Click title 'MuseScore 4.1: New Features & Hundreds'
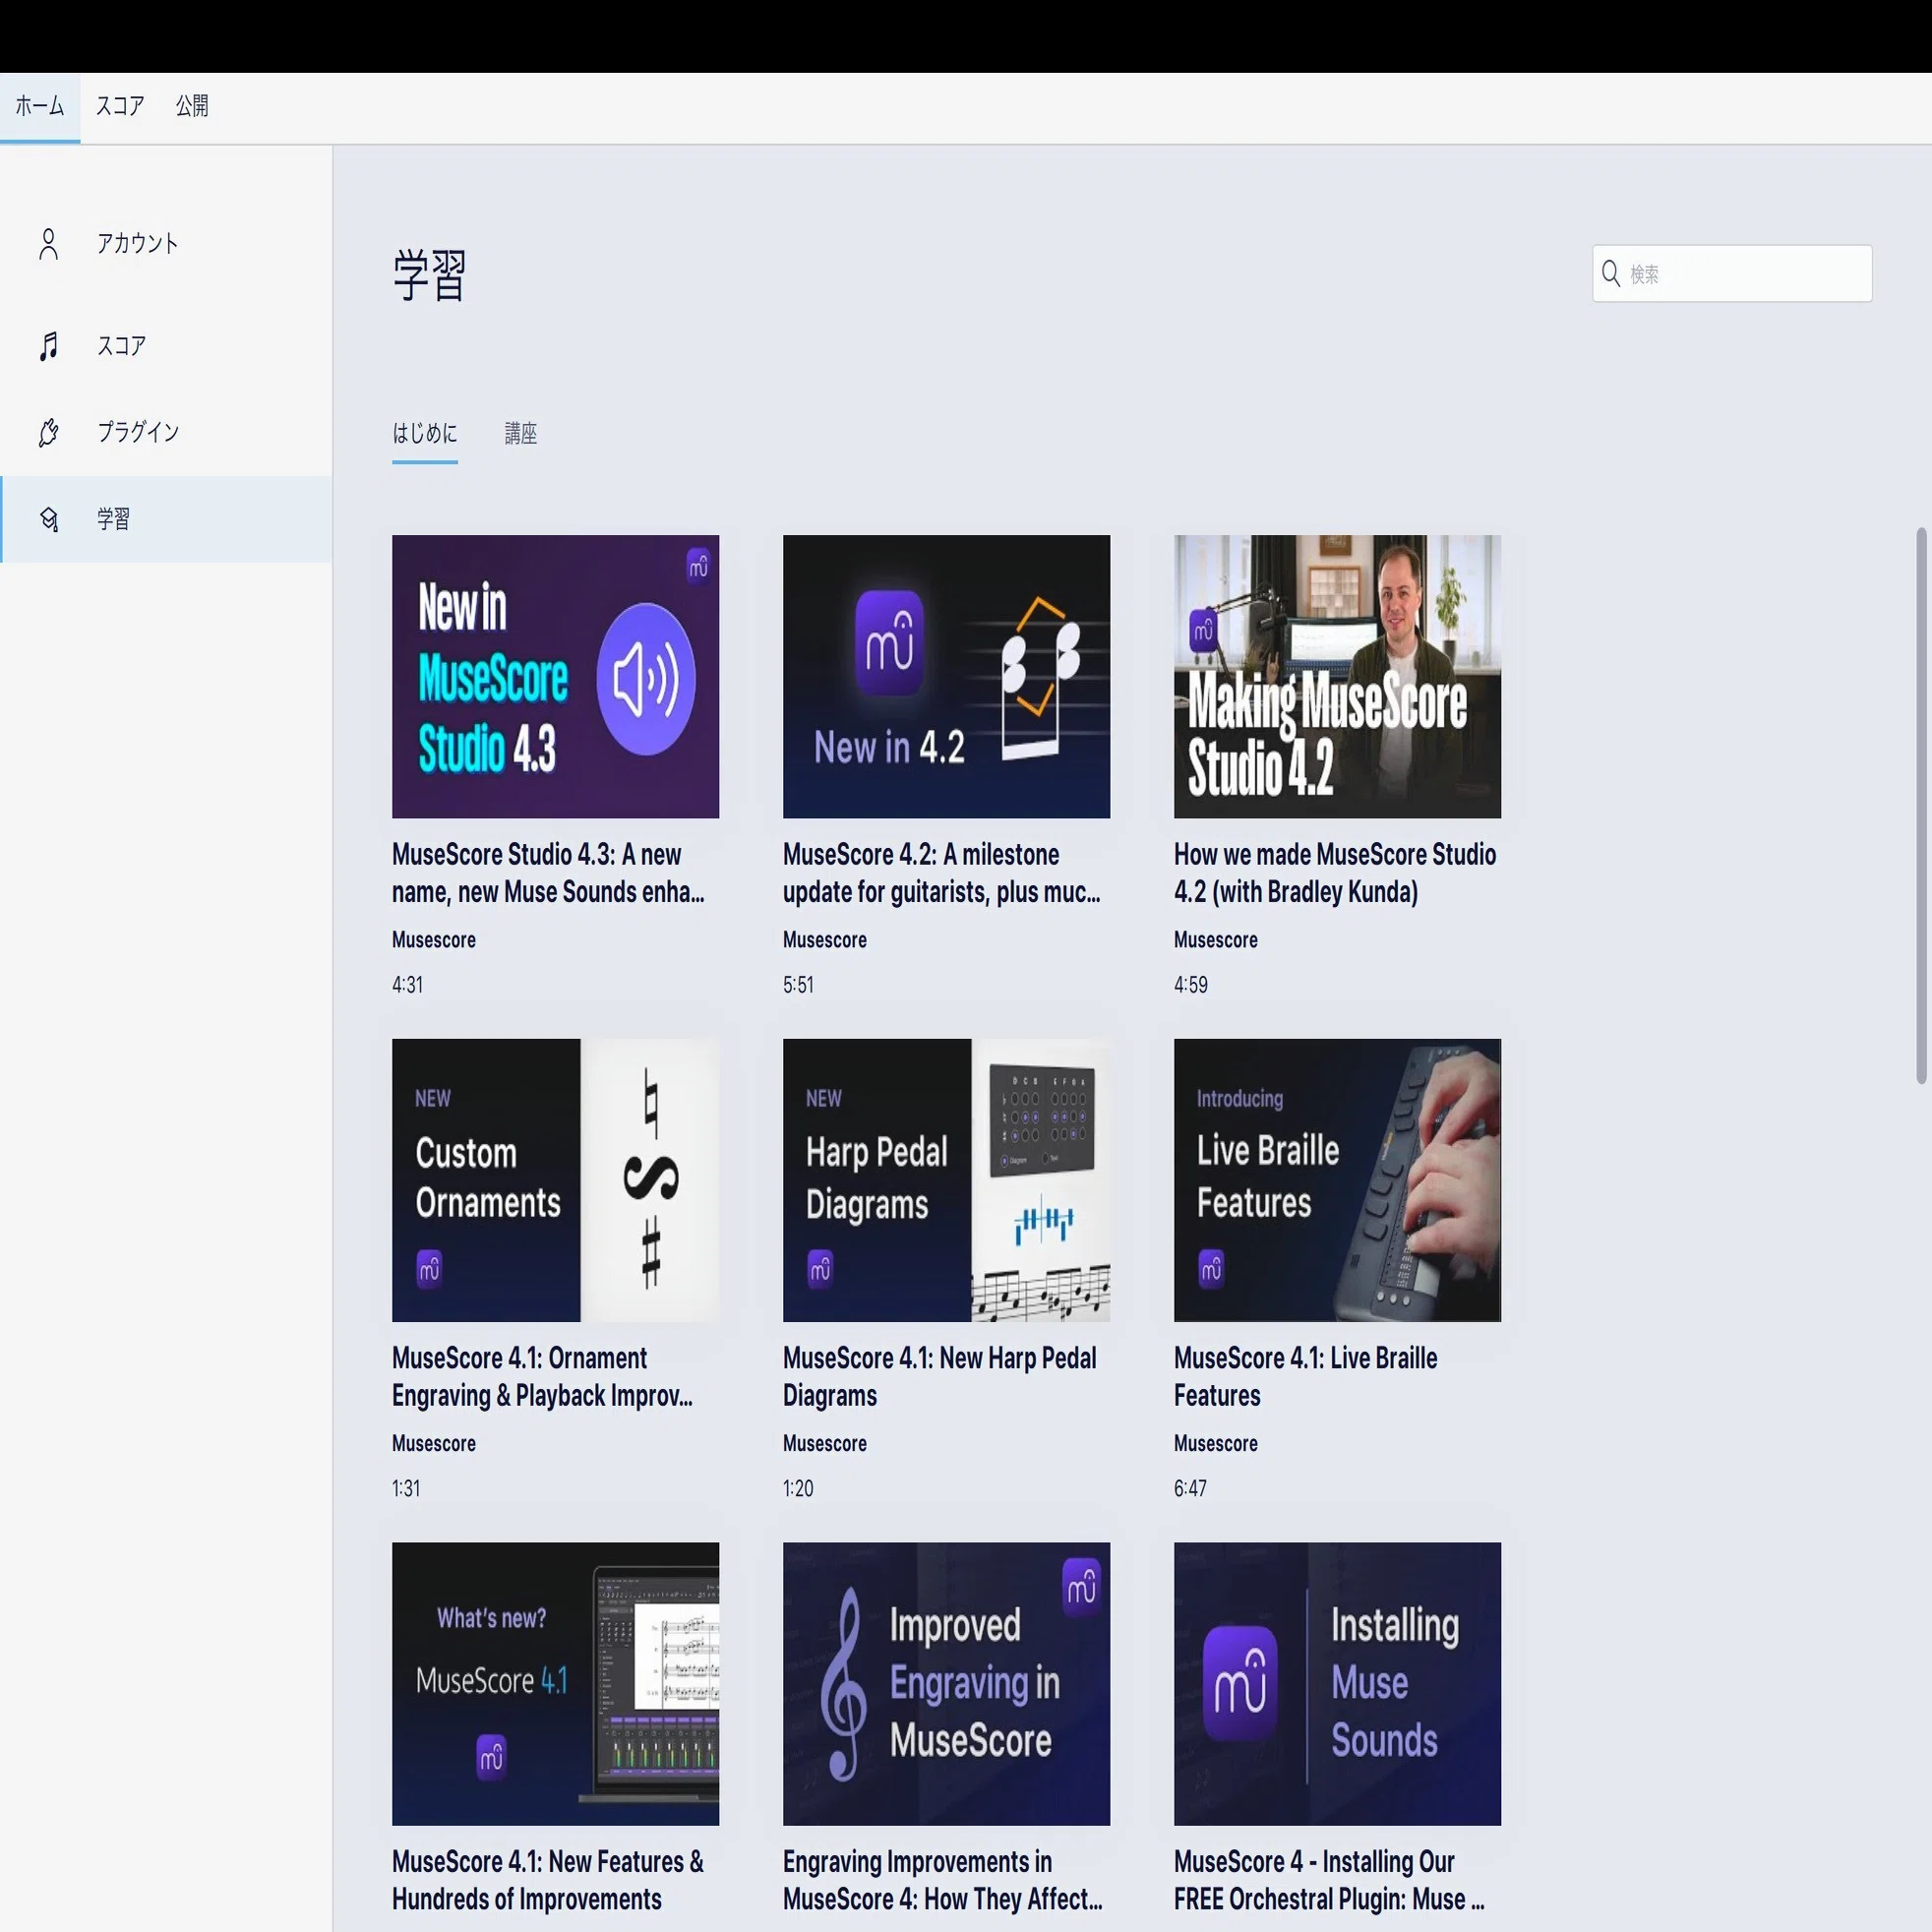This screenshot has height=1932, width=1932. tap(548, 1881)
